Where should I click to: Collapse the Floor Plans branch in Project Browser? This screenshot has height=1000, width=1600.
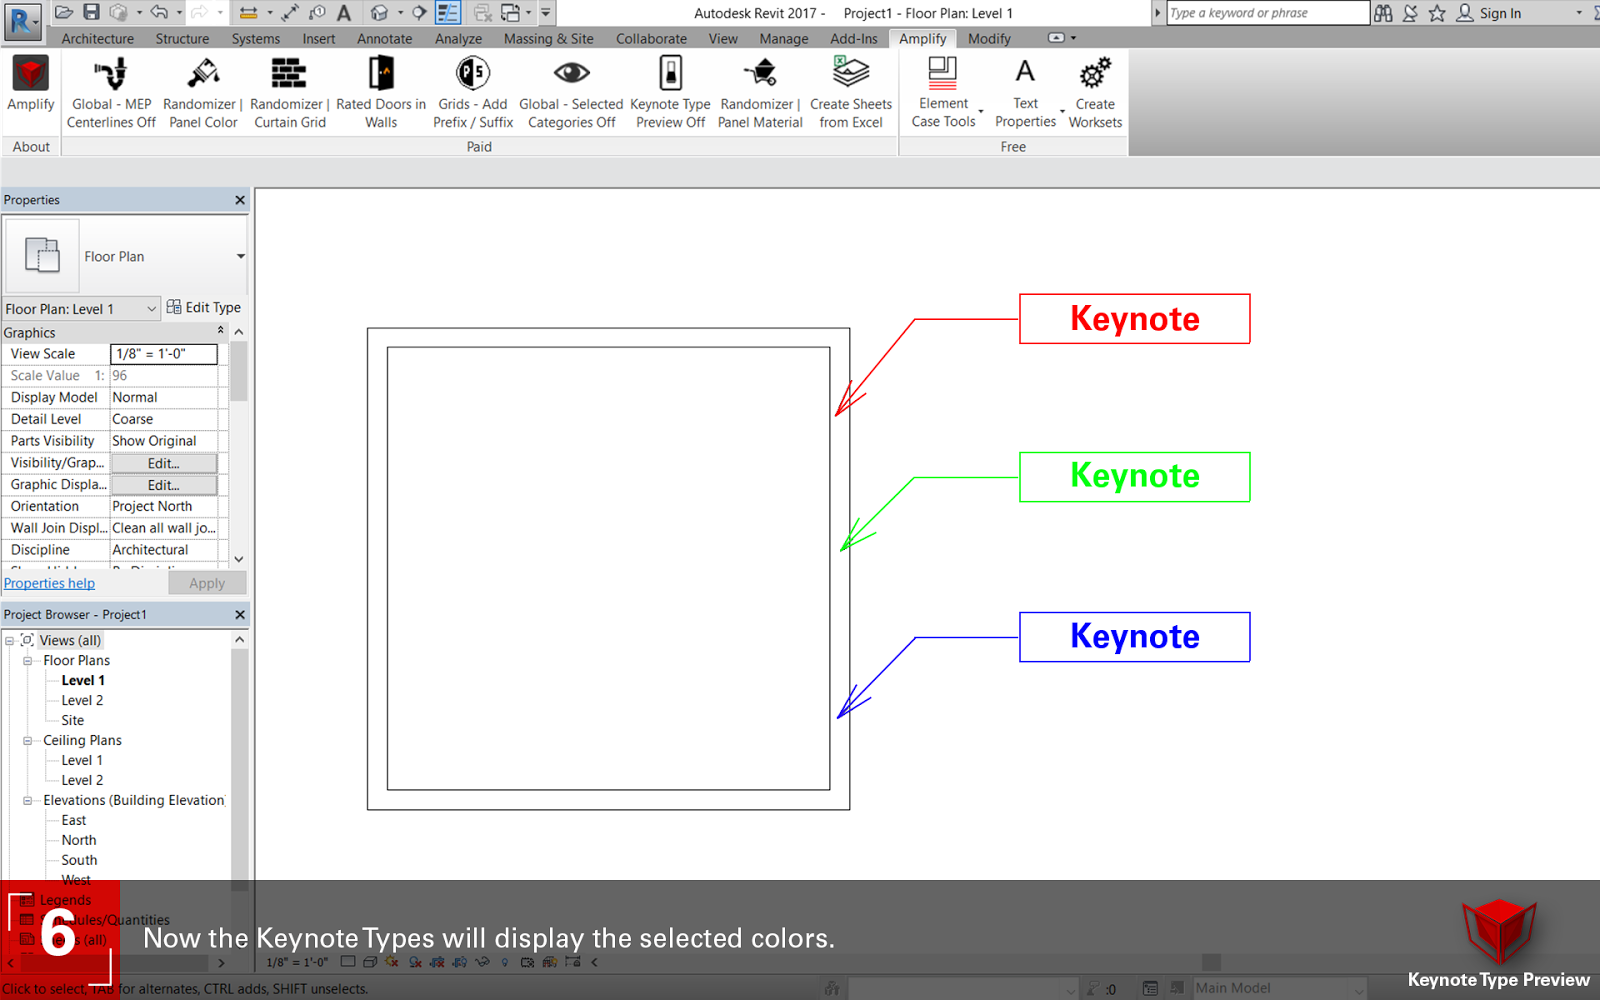[x=27, y=660]
